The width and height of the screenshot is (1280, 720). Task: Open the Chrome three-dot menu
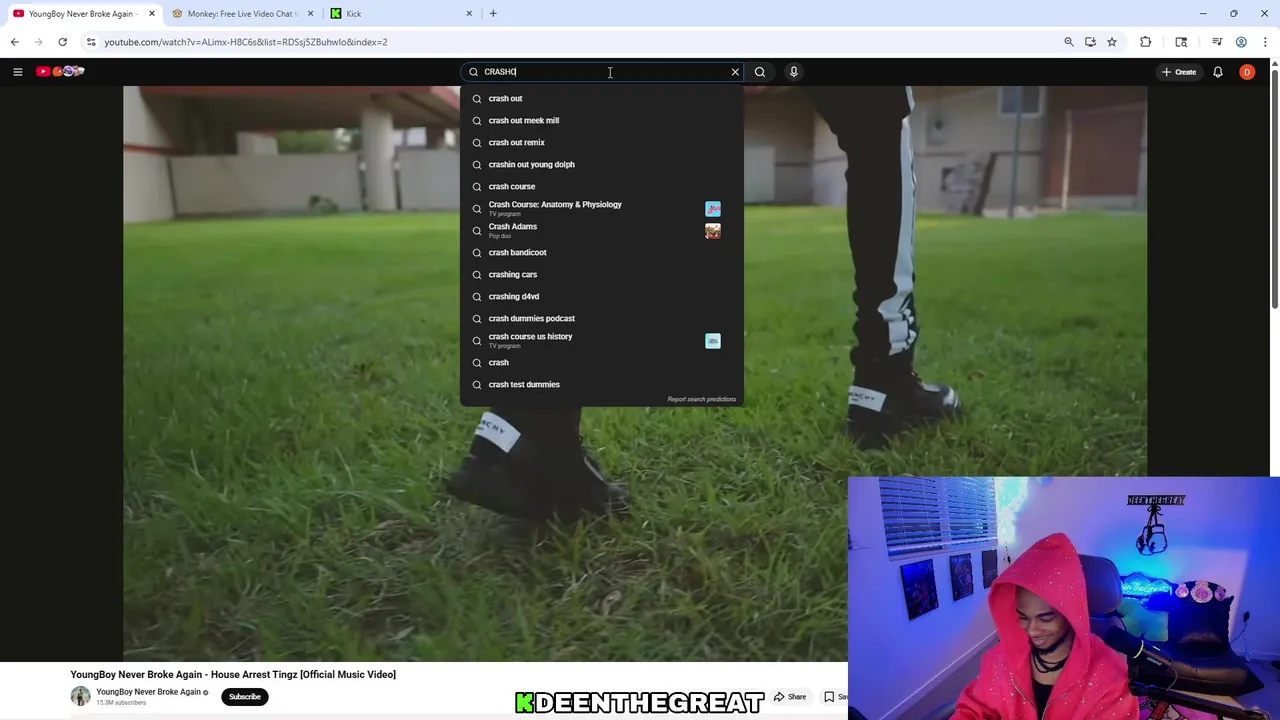(x=1265, y=42)
